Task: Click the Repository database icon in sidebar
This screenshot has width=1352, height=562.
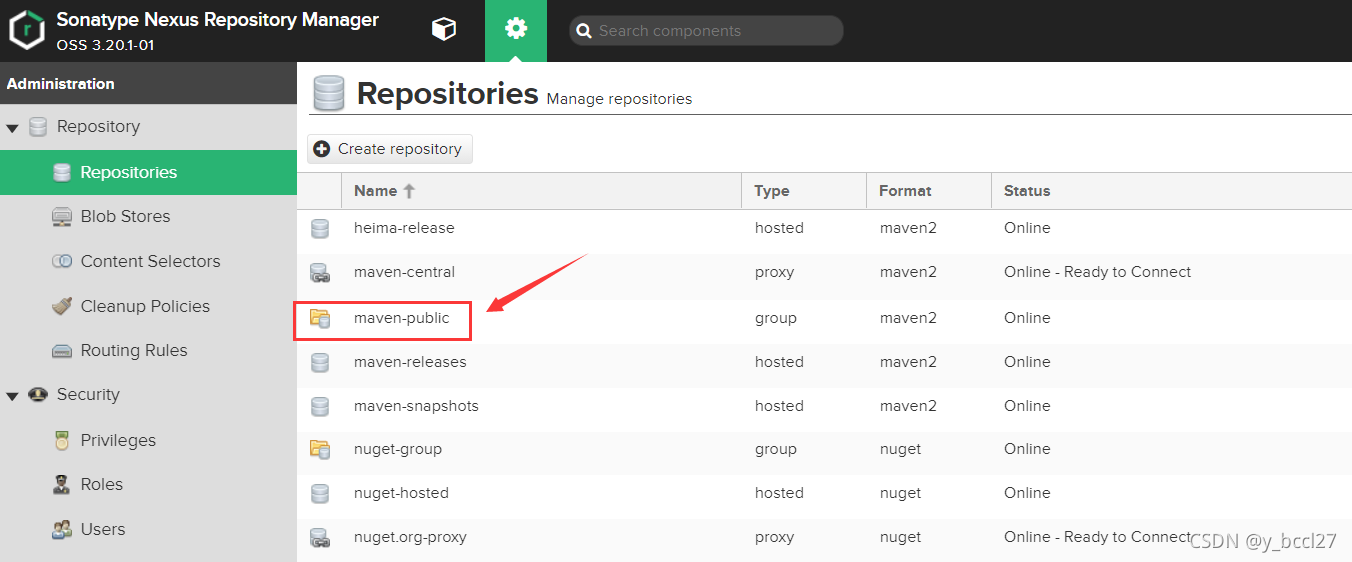Action: pos(38,127)
